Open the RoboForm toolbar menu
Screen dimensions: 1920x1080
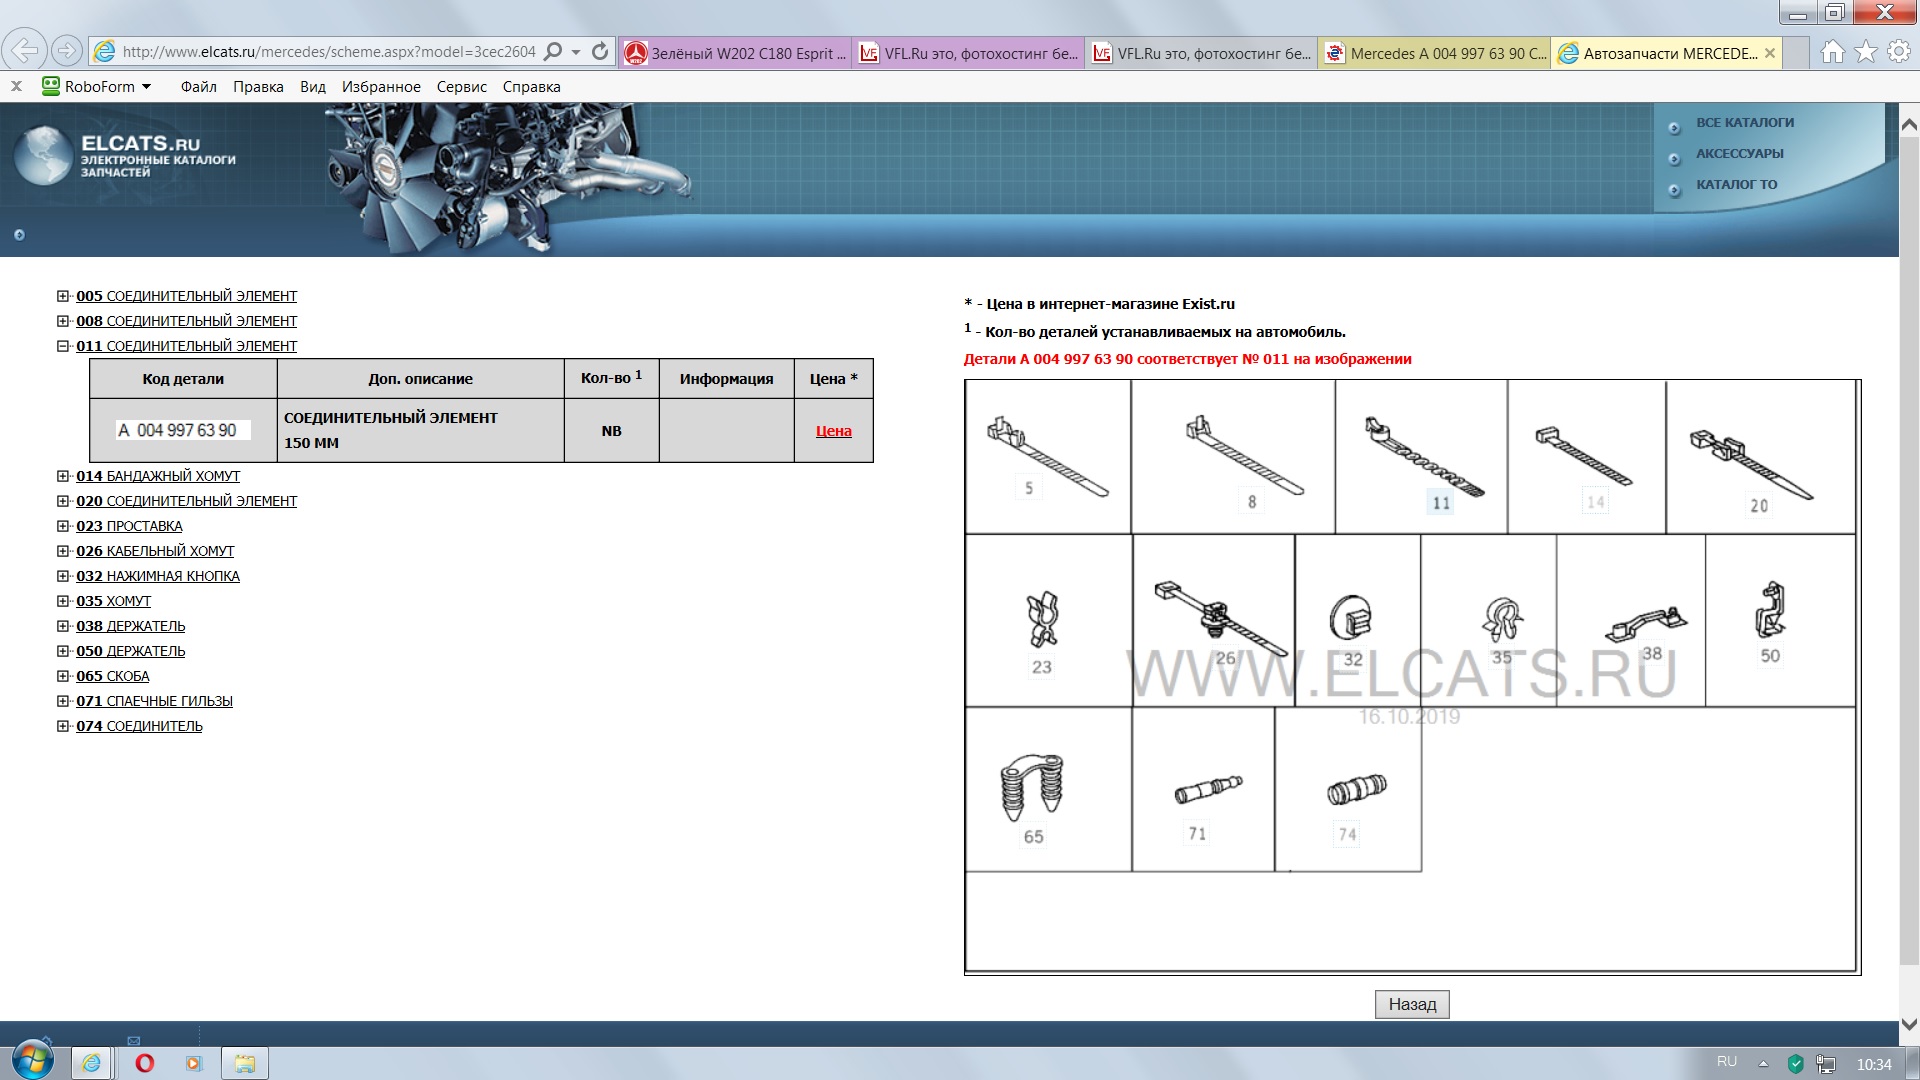click(x=97, y=87)
